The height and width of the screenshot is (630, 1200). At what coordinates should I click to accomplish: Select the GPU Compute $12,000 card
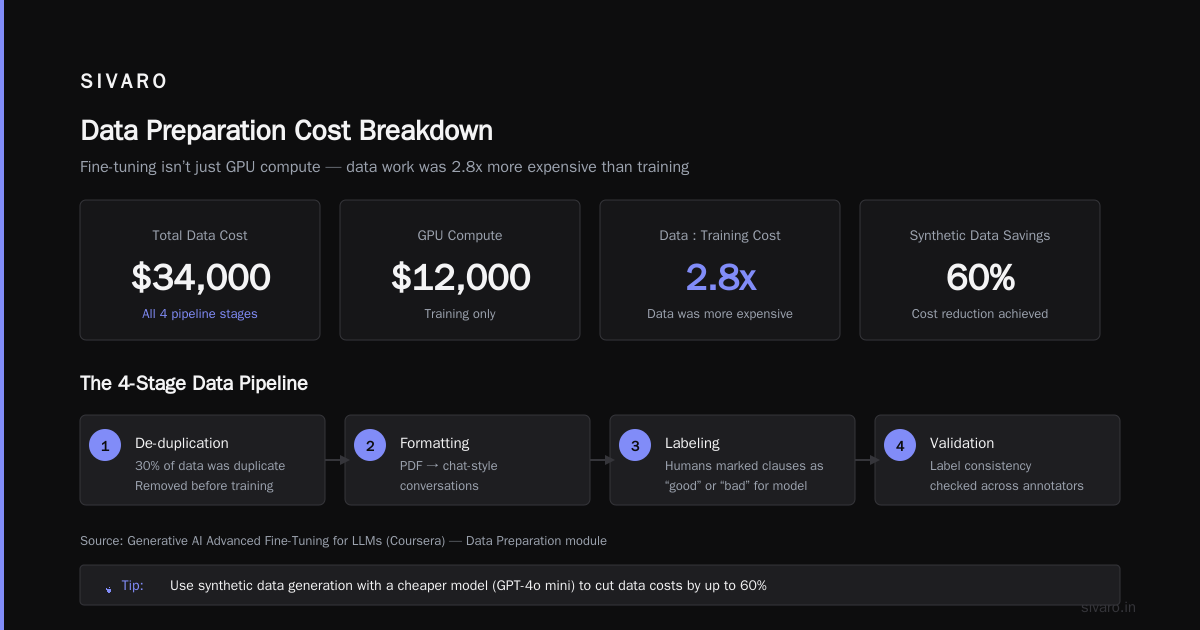click(460, 270)
